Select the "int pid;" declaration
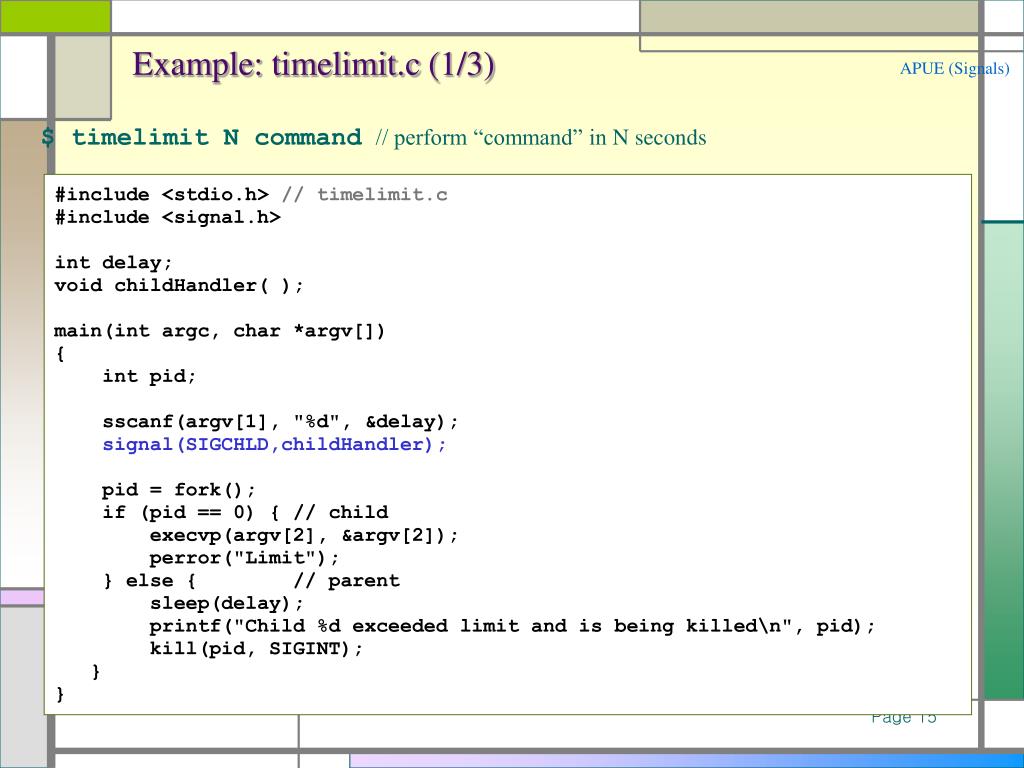This screenshot has width=1024, height=768. [x=150, y=376]
